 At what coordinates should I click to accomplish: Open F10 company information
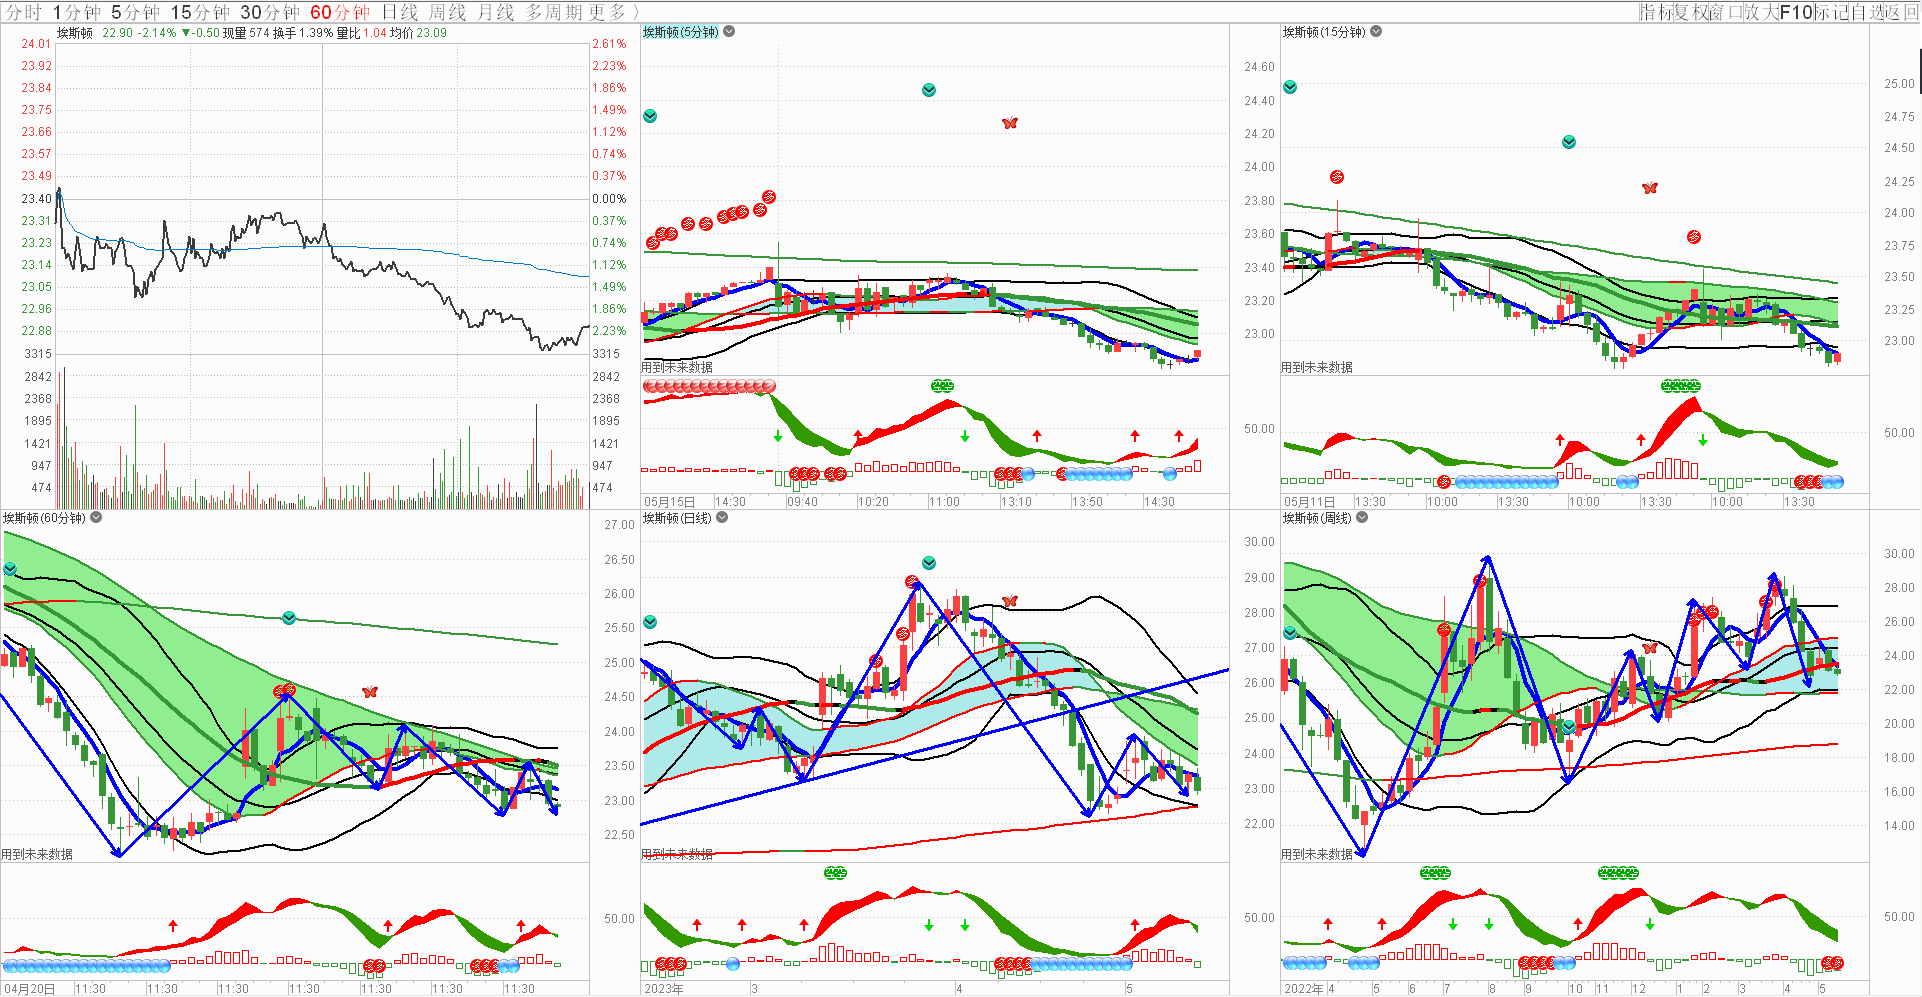click(1797, 12)
